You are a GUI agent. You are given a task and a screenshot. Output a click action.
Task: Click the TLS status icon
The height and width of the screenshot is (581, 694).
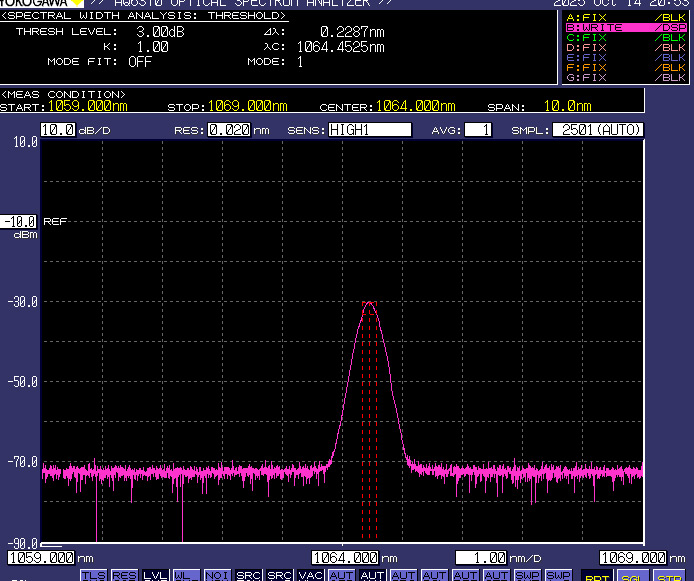pyautogui.click(x=93, y=575)
